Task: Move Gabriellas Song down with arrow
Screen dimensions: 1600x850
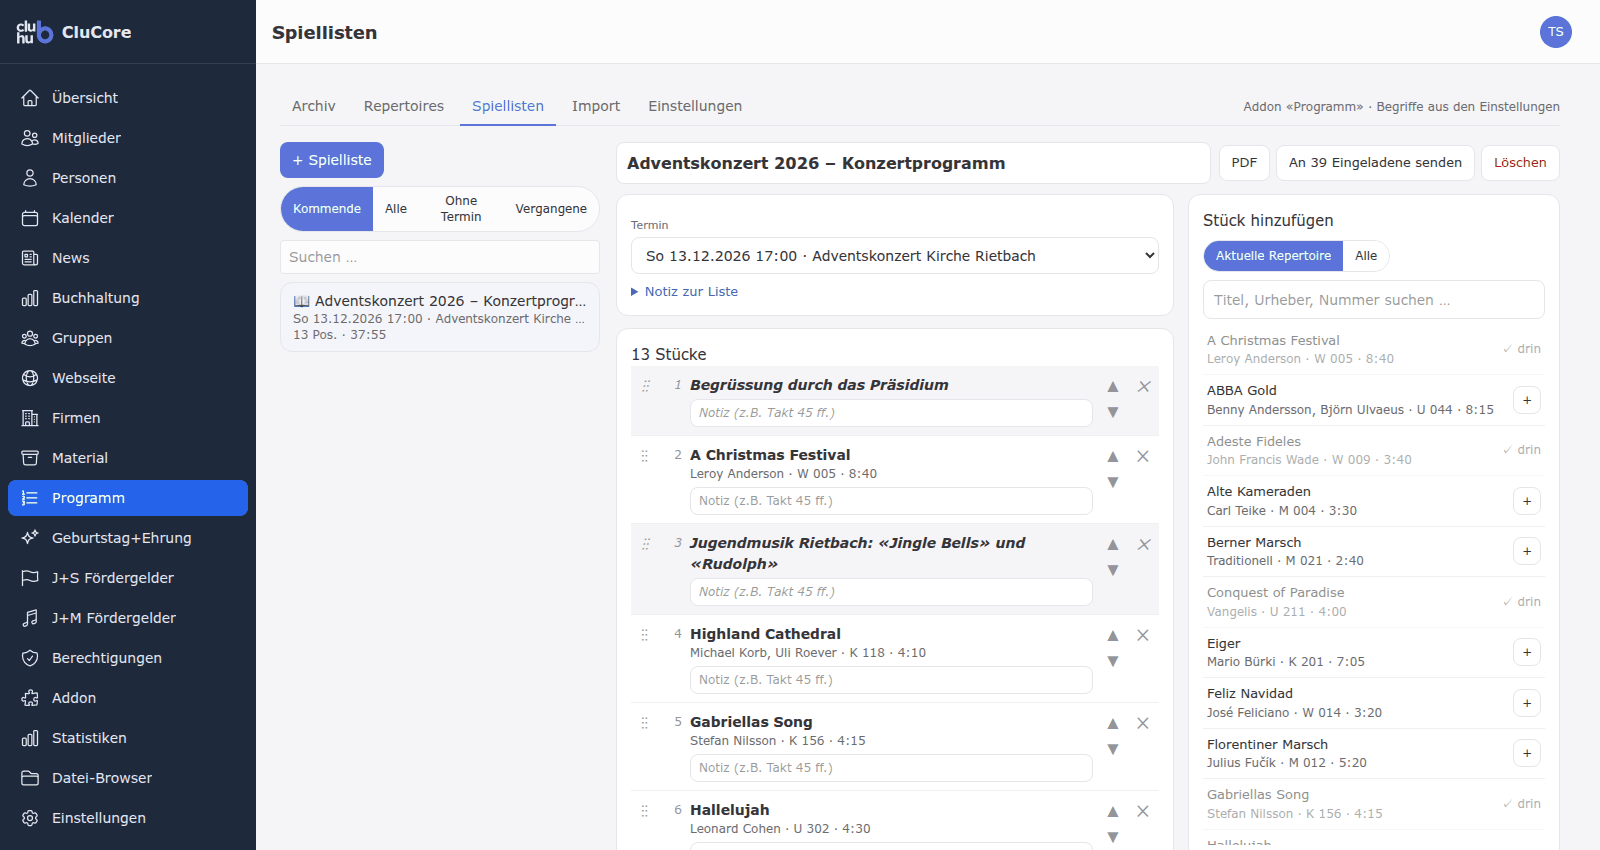Action: click(1112, 749)
